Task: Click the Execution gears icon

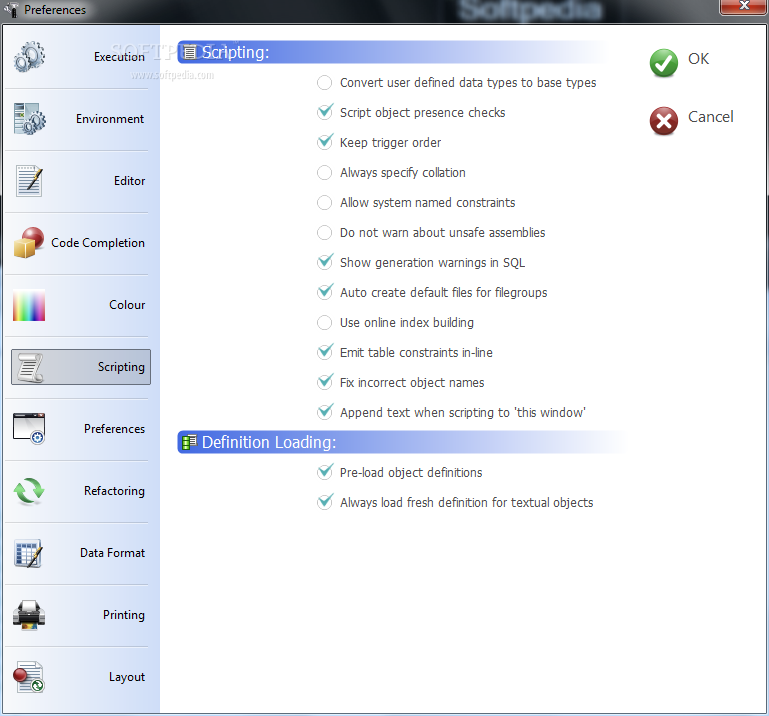Action: coord(29,57)
